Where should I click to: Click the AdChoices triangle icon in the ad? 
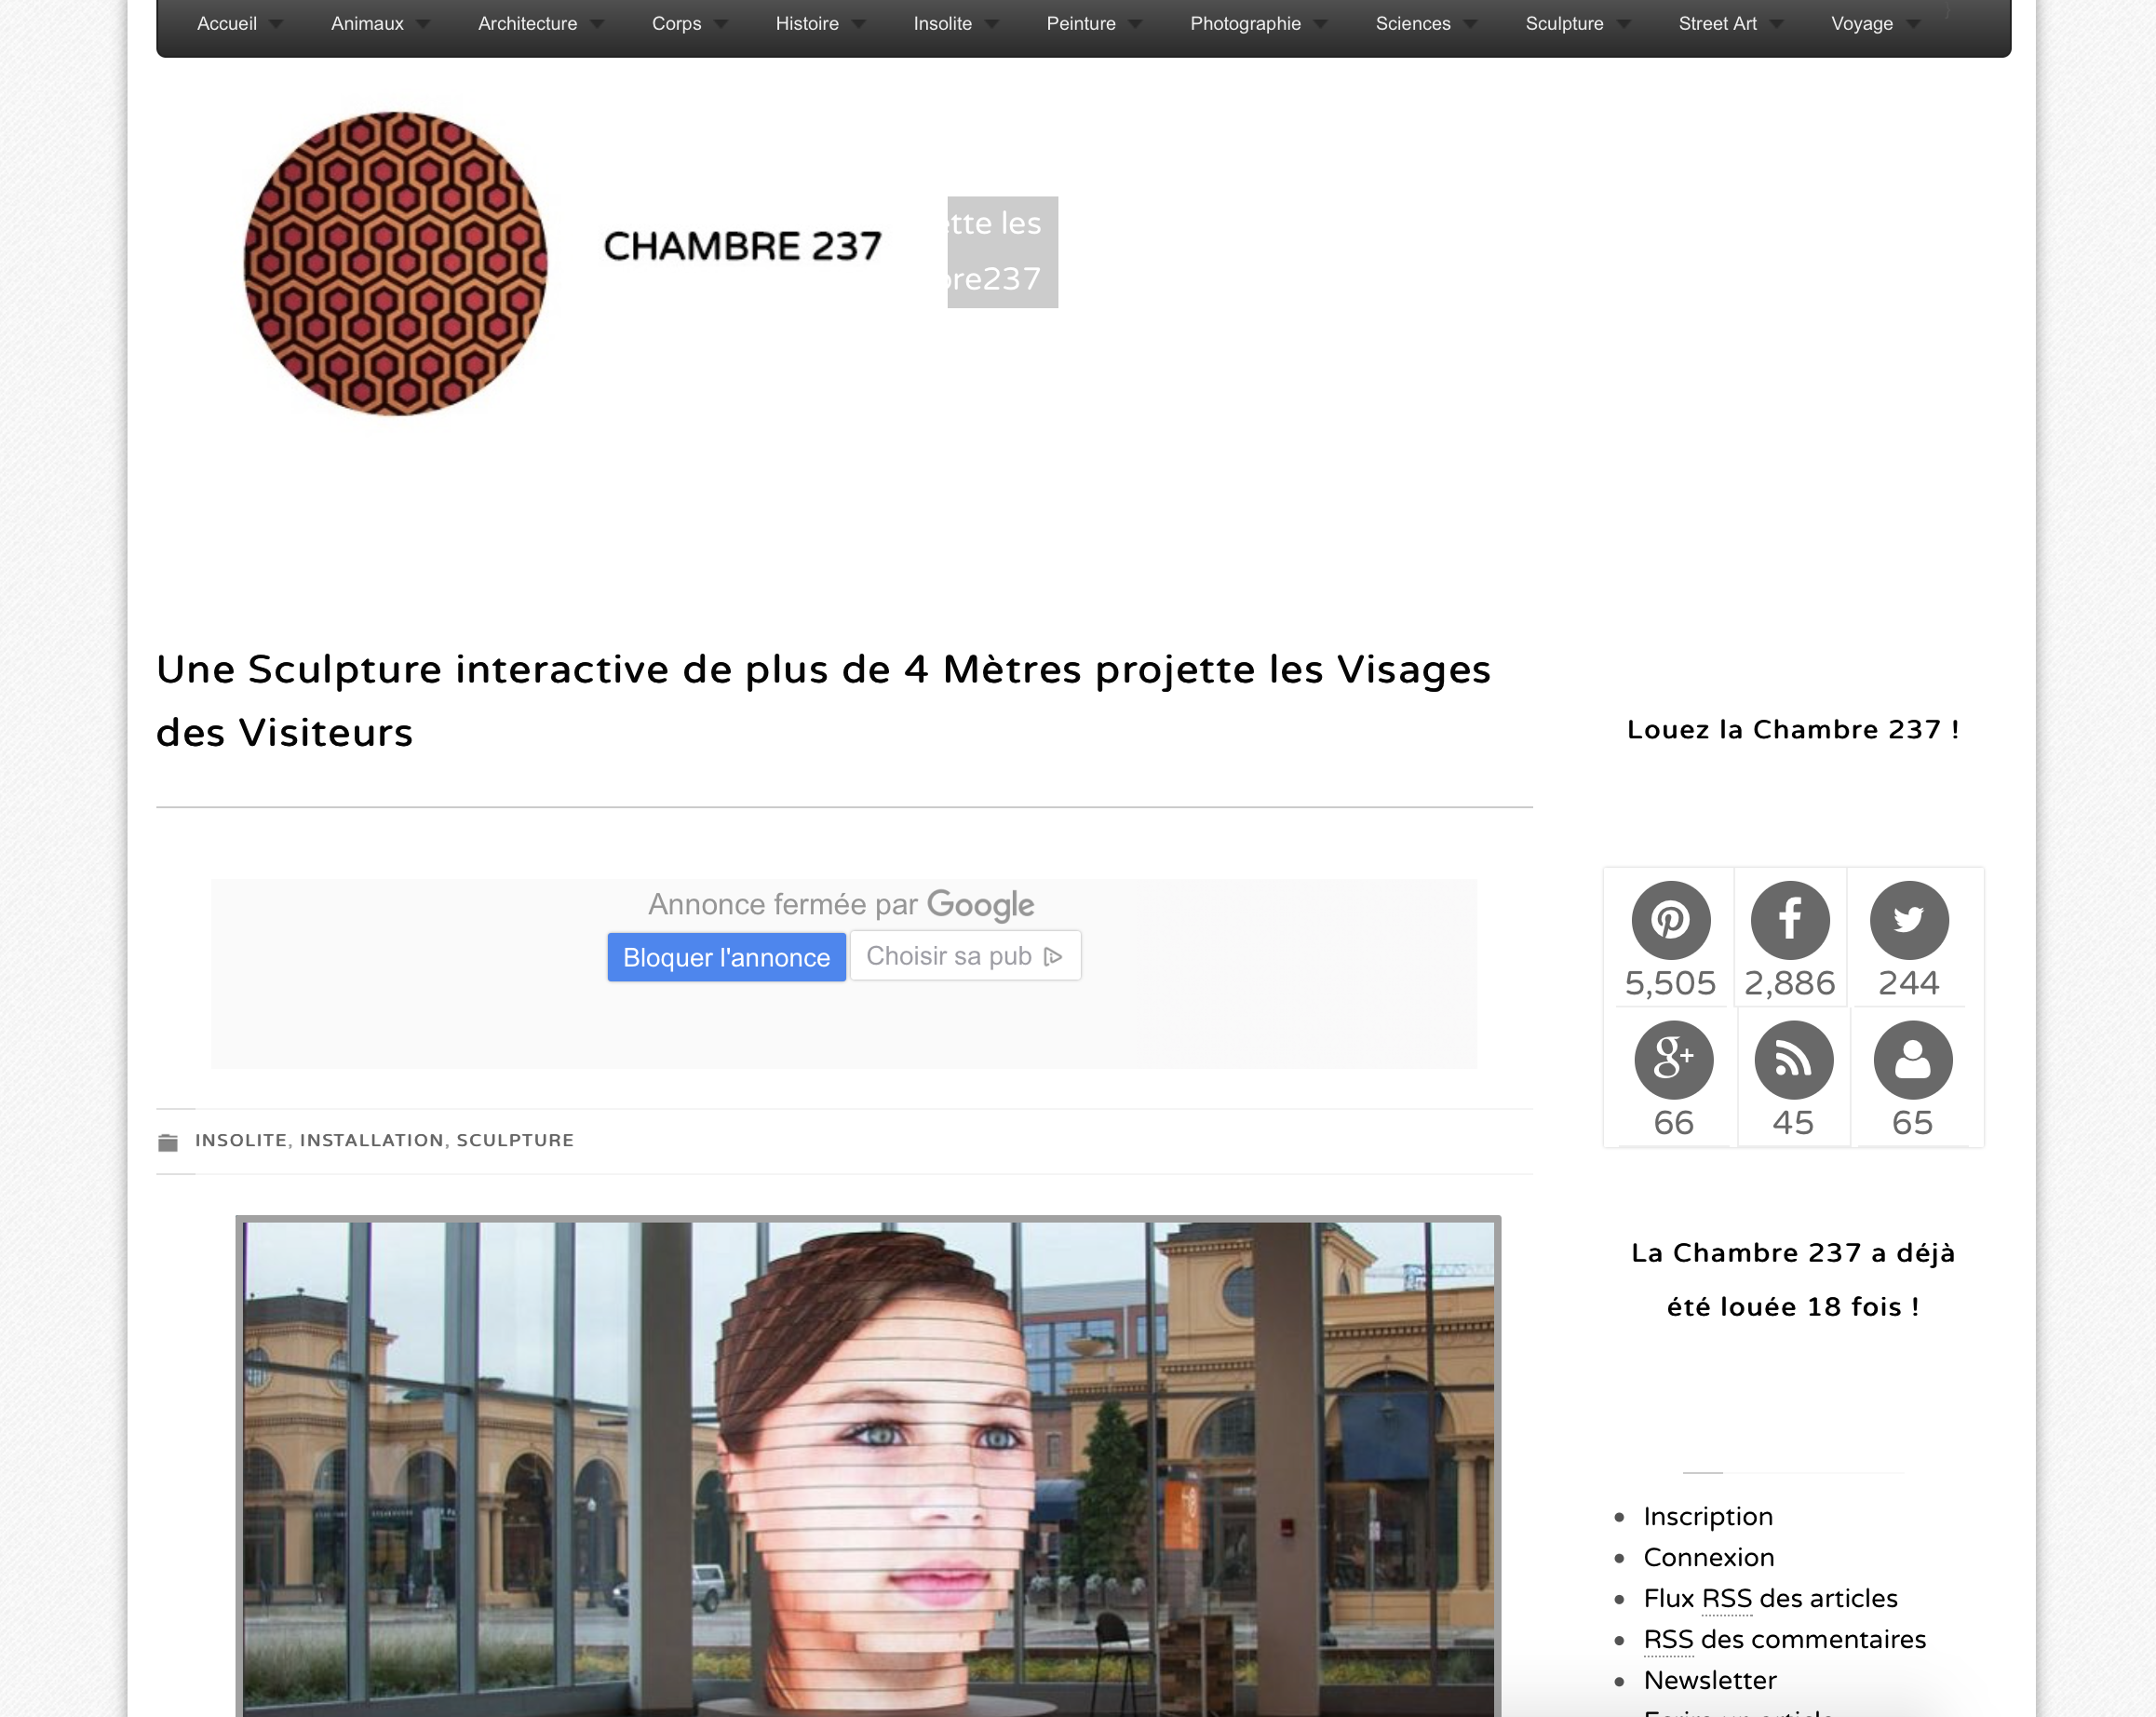click(1052, 957)
